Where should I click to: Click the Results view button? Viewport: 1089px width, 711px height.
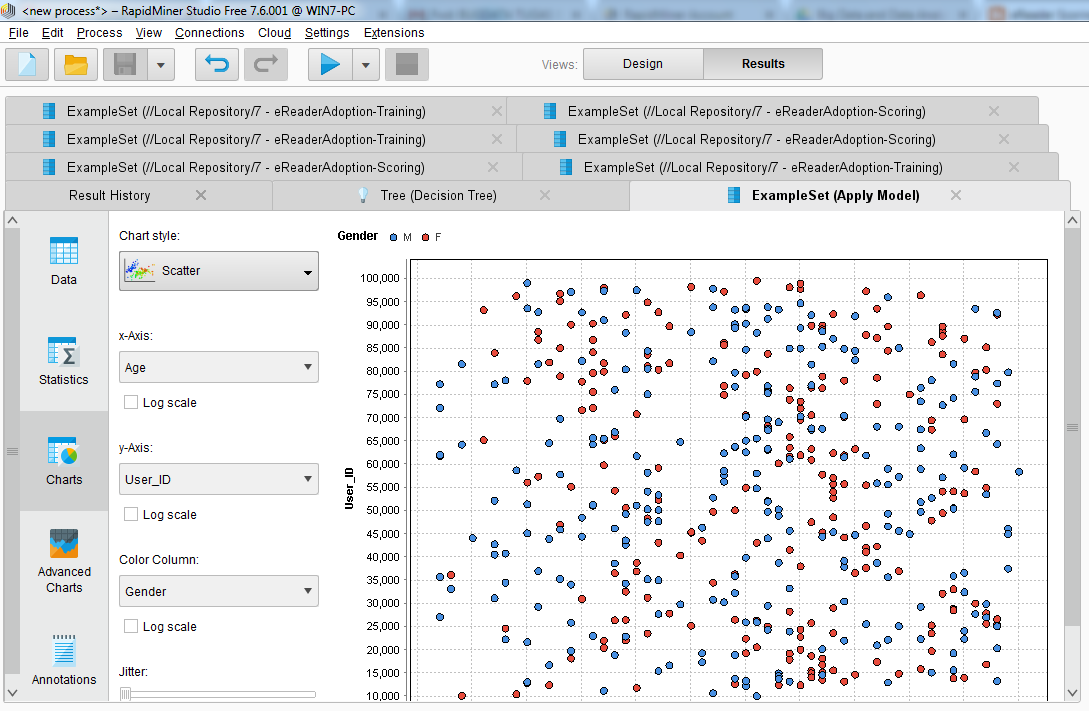[763, 63]
